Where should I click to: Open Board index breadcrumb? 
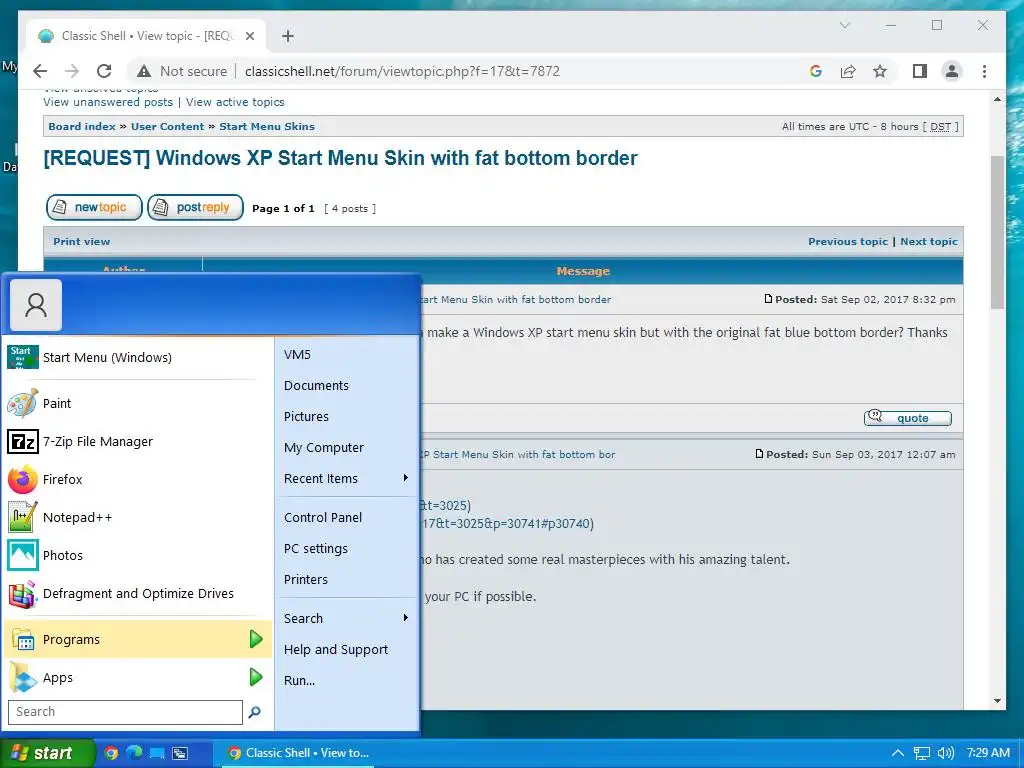[82, 127]
